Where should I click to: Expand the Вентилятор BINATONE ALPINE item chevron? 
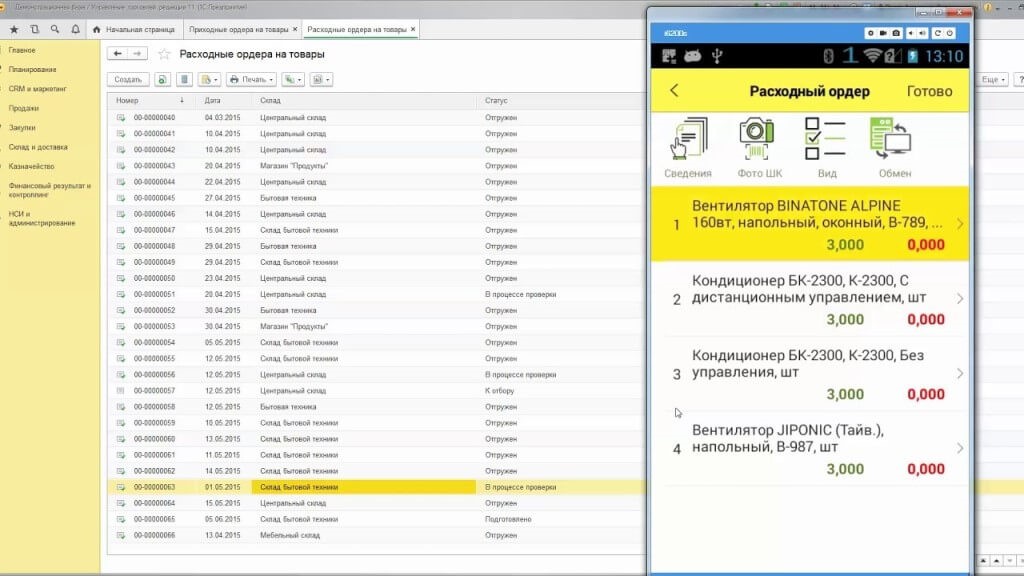pyautogui.click(x=960, y=224)
